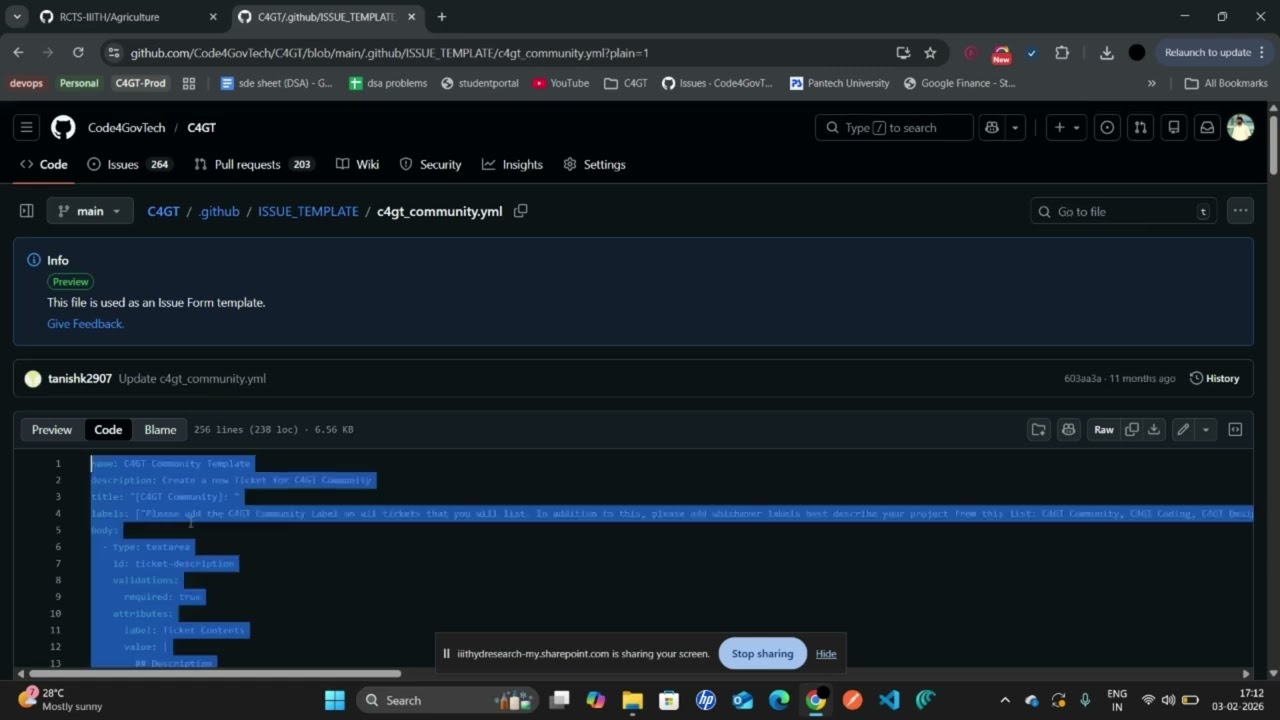Open the Windows Start menu

tap(334, 700)
